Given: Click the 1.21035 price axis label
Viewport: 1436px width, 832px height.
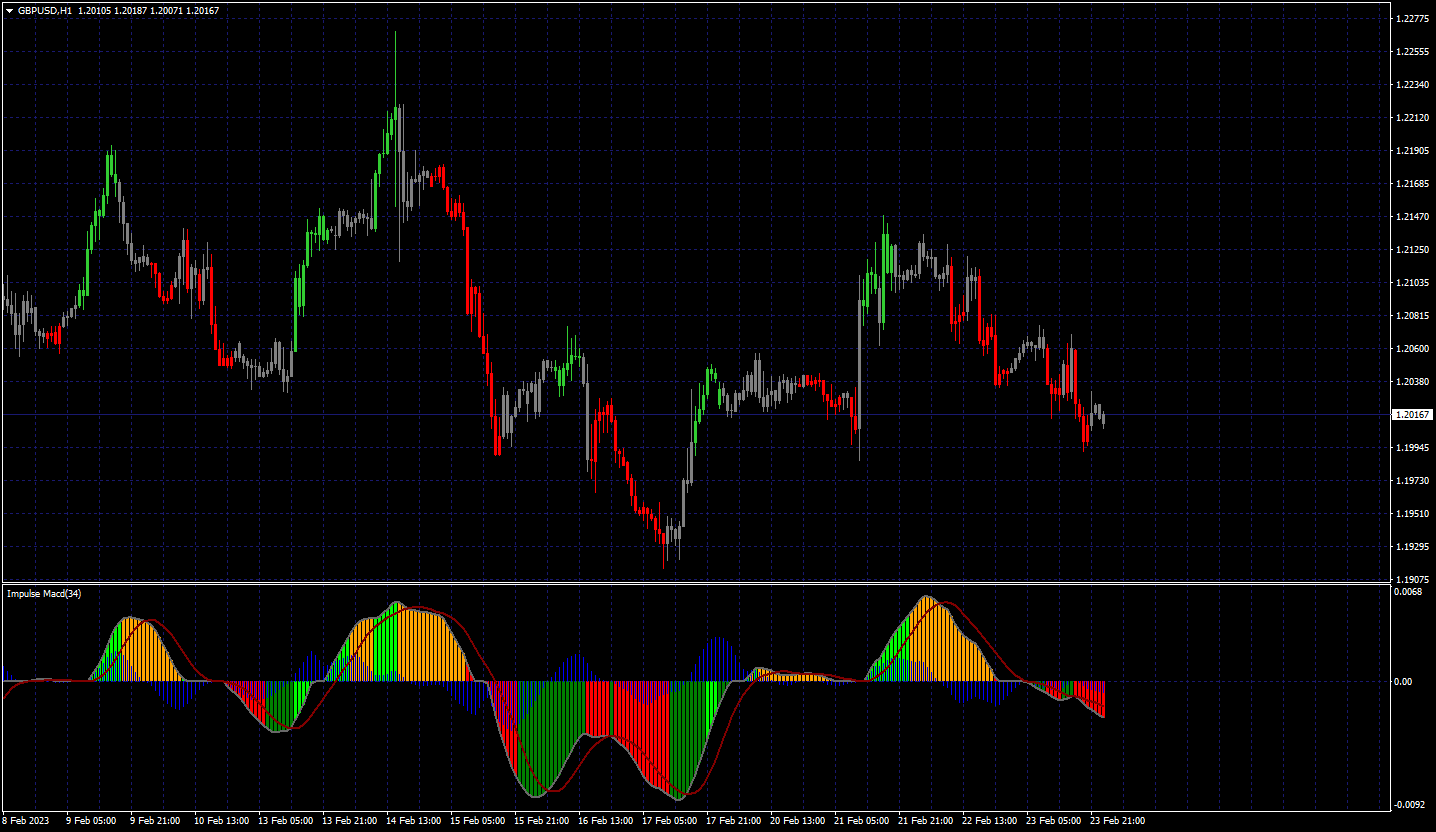Looking at the screenshot, I should pyautogui.click(x=1412, y=282).
